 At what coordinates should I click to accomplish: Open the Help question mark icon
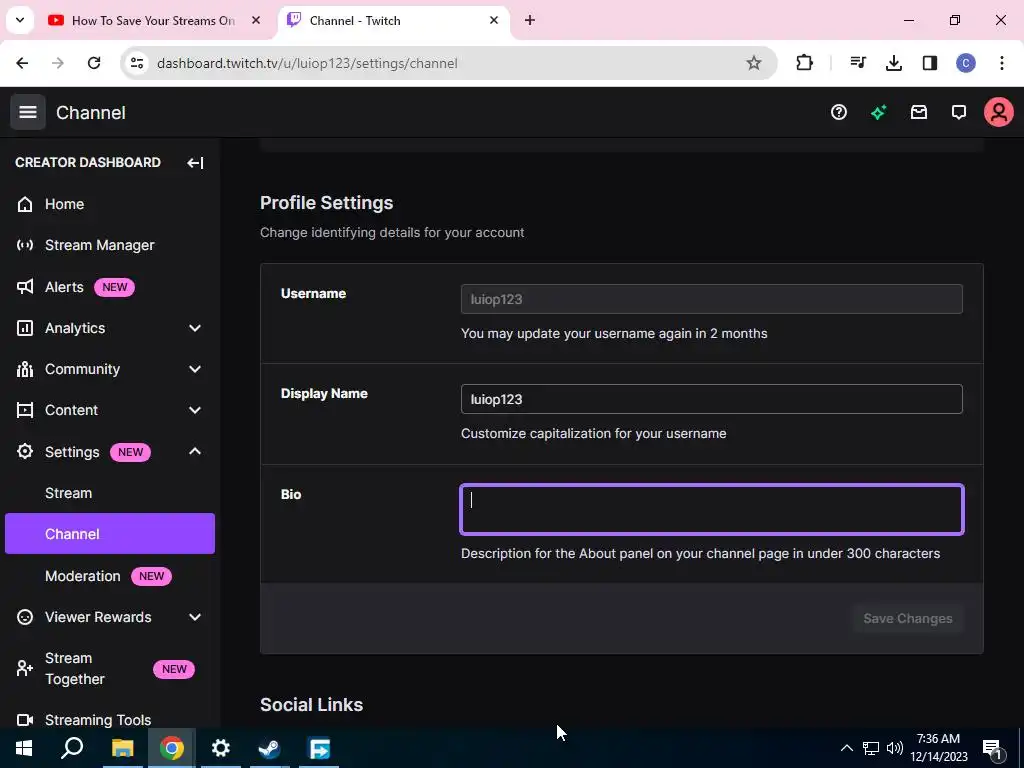(839, 112)
